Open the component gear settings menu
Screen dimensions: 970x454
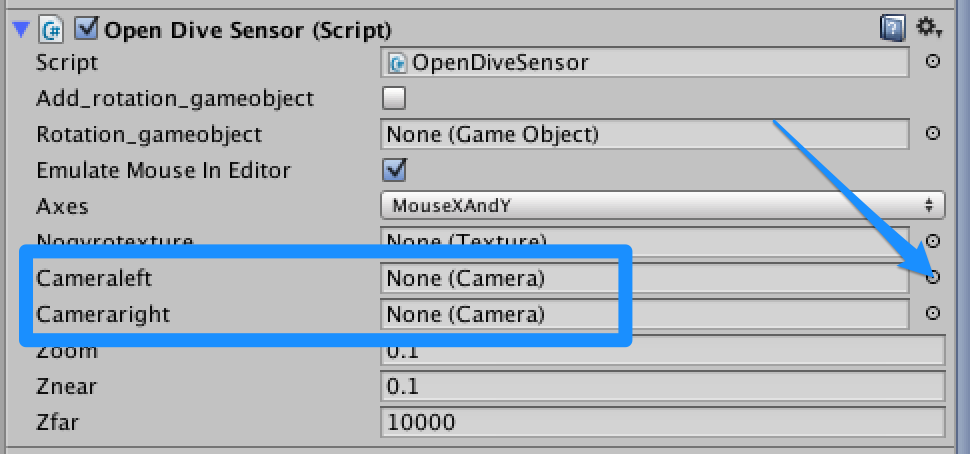(928, 27)
